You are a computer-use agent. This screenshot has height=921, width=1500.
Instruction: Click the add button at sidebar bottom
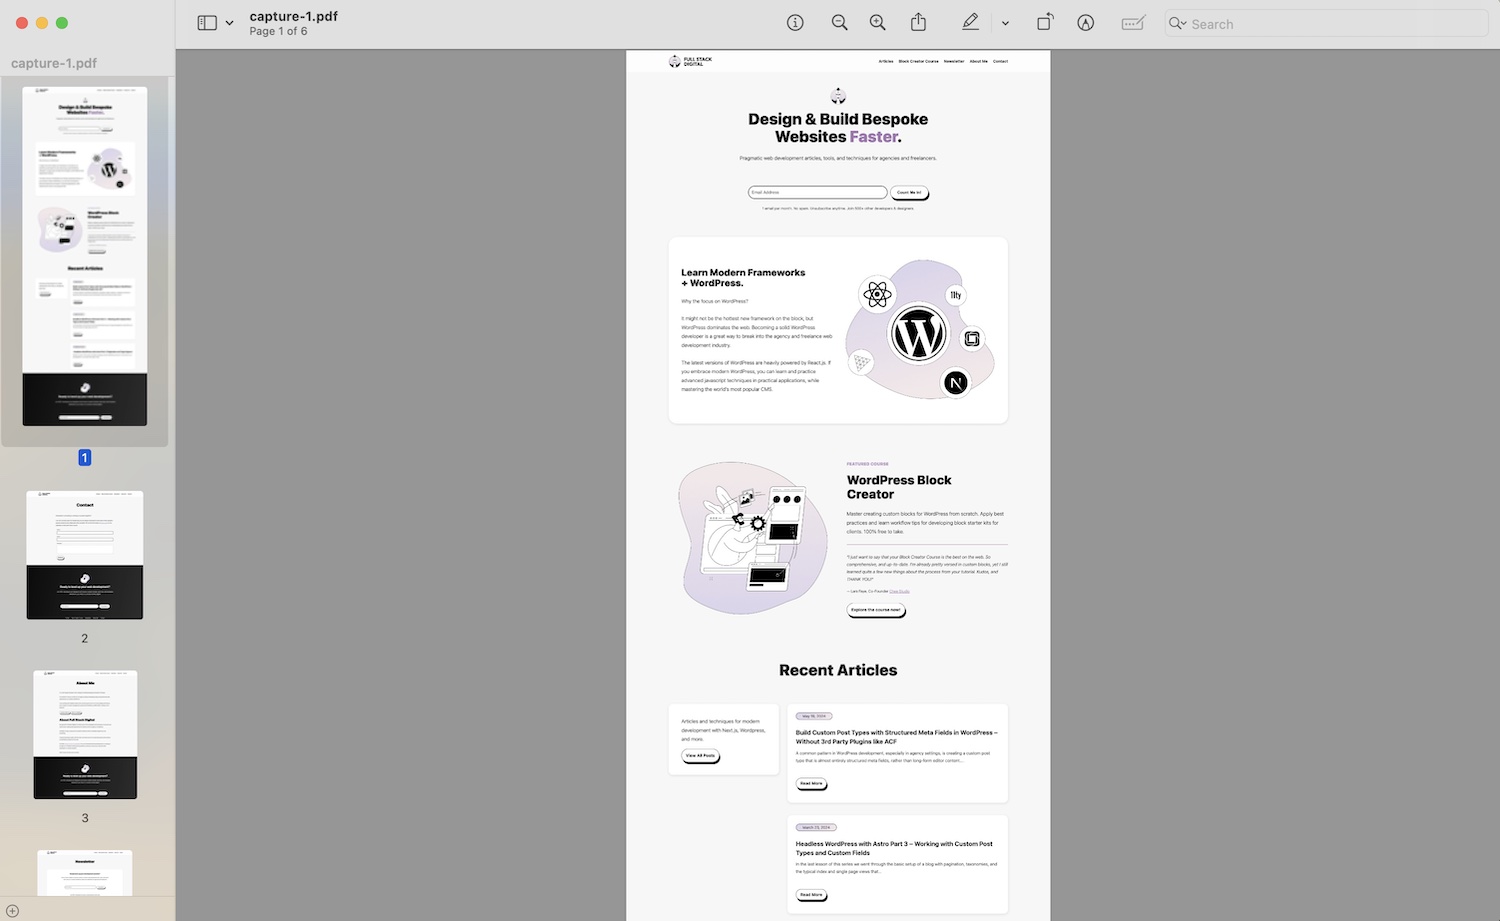12,911
